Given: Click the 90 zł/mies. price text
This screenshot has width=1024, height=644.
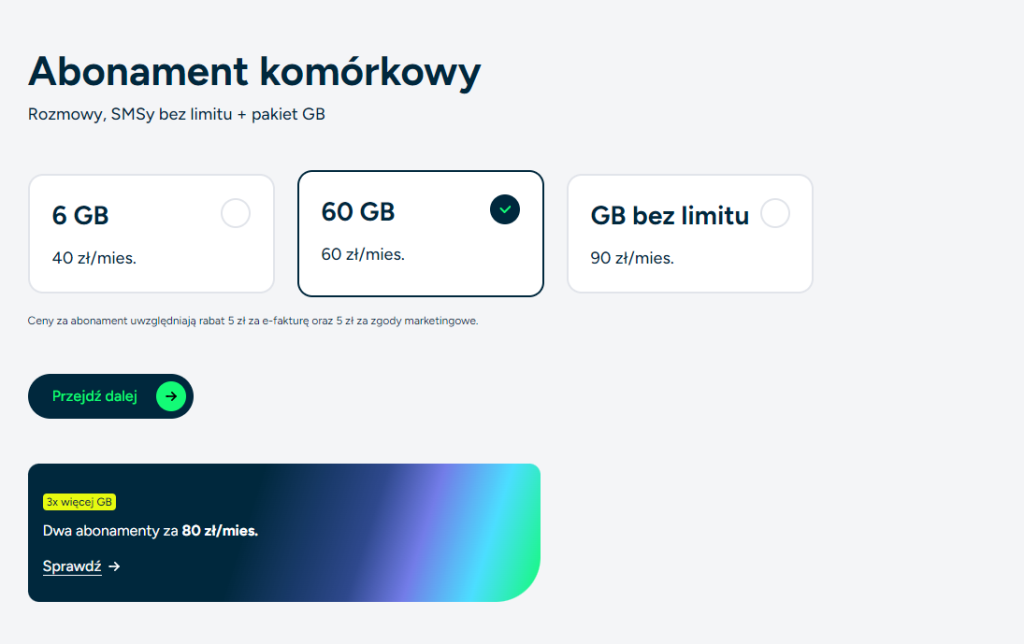Looking at the screenshot, I should (632, 258).
